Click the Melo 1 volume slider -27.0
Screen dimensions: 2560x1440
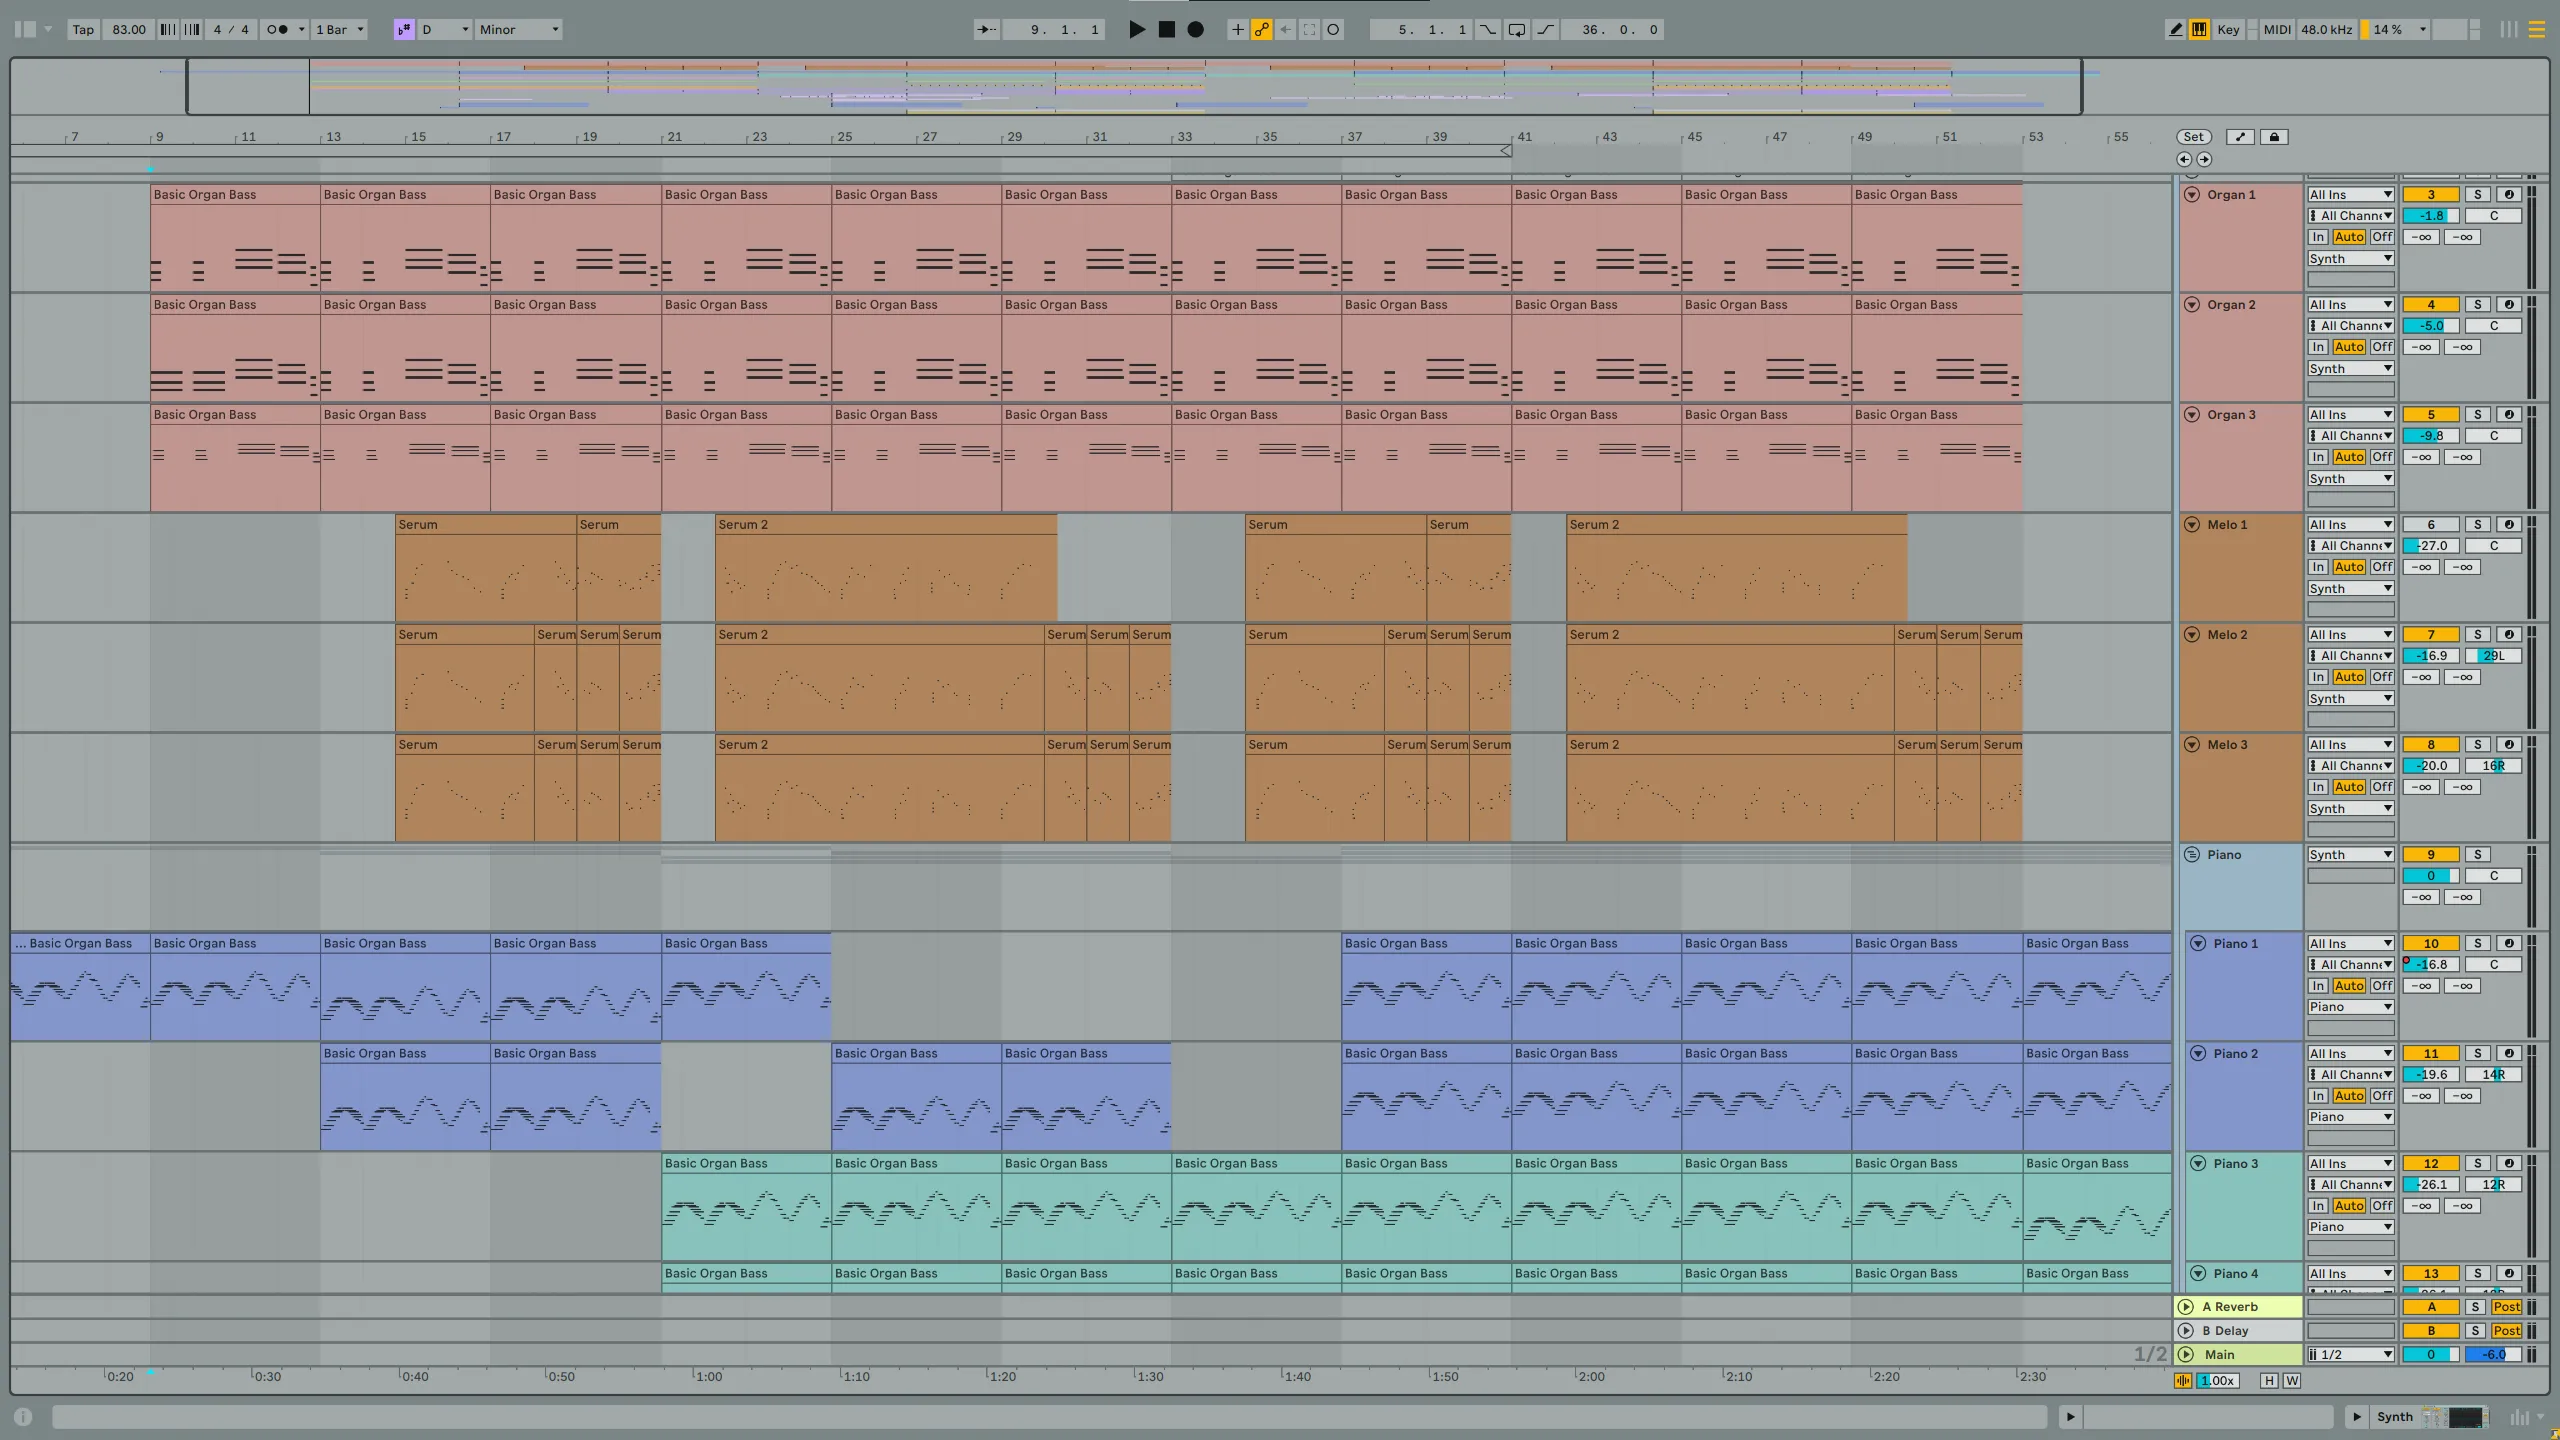(2431, 546)
